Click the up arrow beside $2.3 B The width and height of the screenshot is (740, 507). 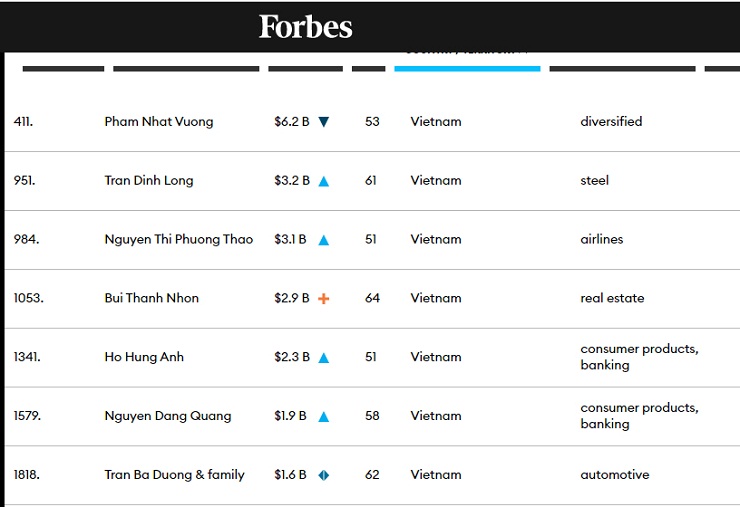pyautogui.click(x=323, y=358)
